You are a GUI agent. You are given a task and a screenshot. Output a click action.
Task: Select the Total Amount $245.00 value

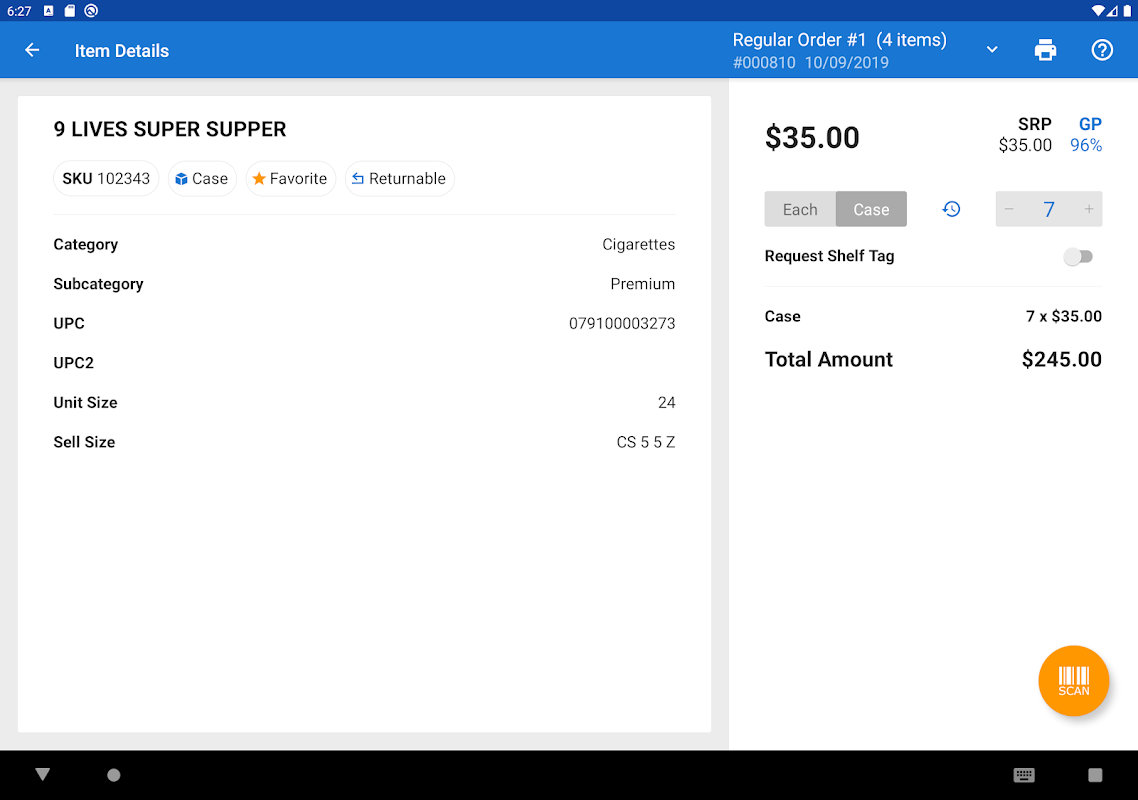pyautogui.click(x=1061, y=359)
